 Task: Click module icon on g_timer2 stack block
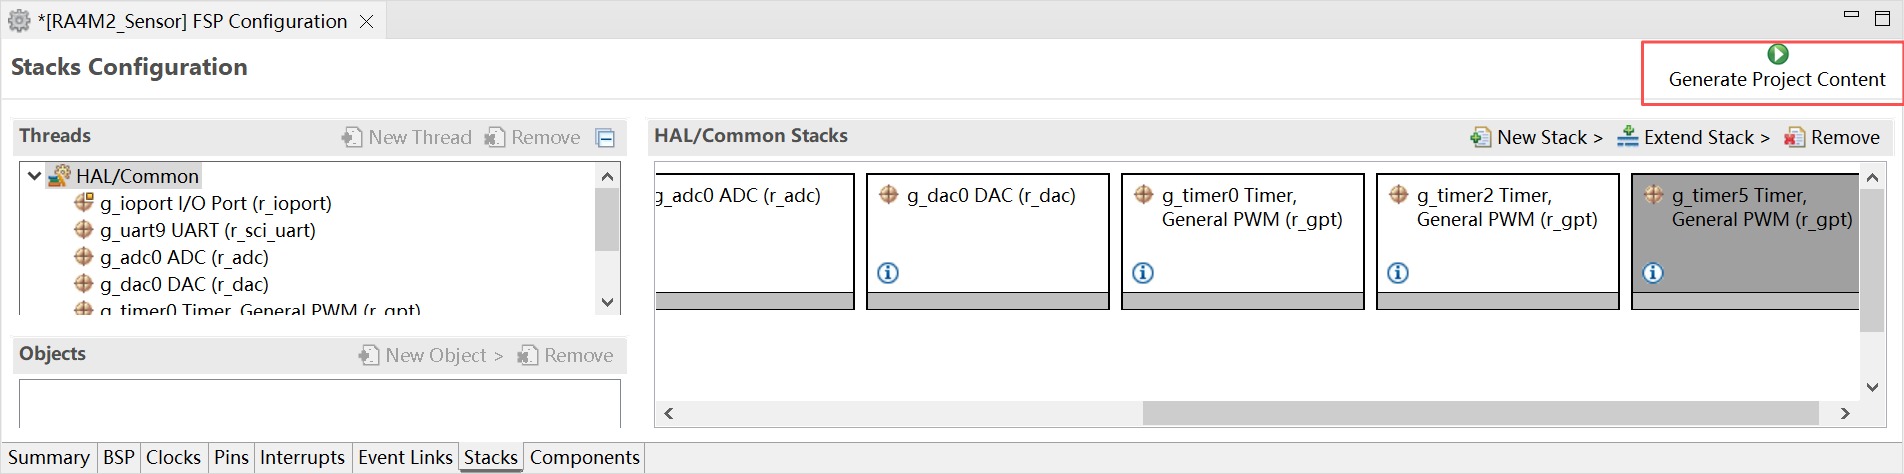pyautogui.click(x=1398, y=194)
